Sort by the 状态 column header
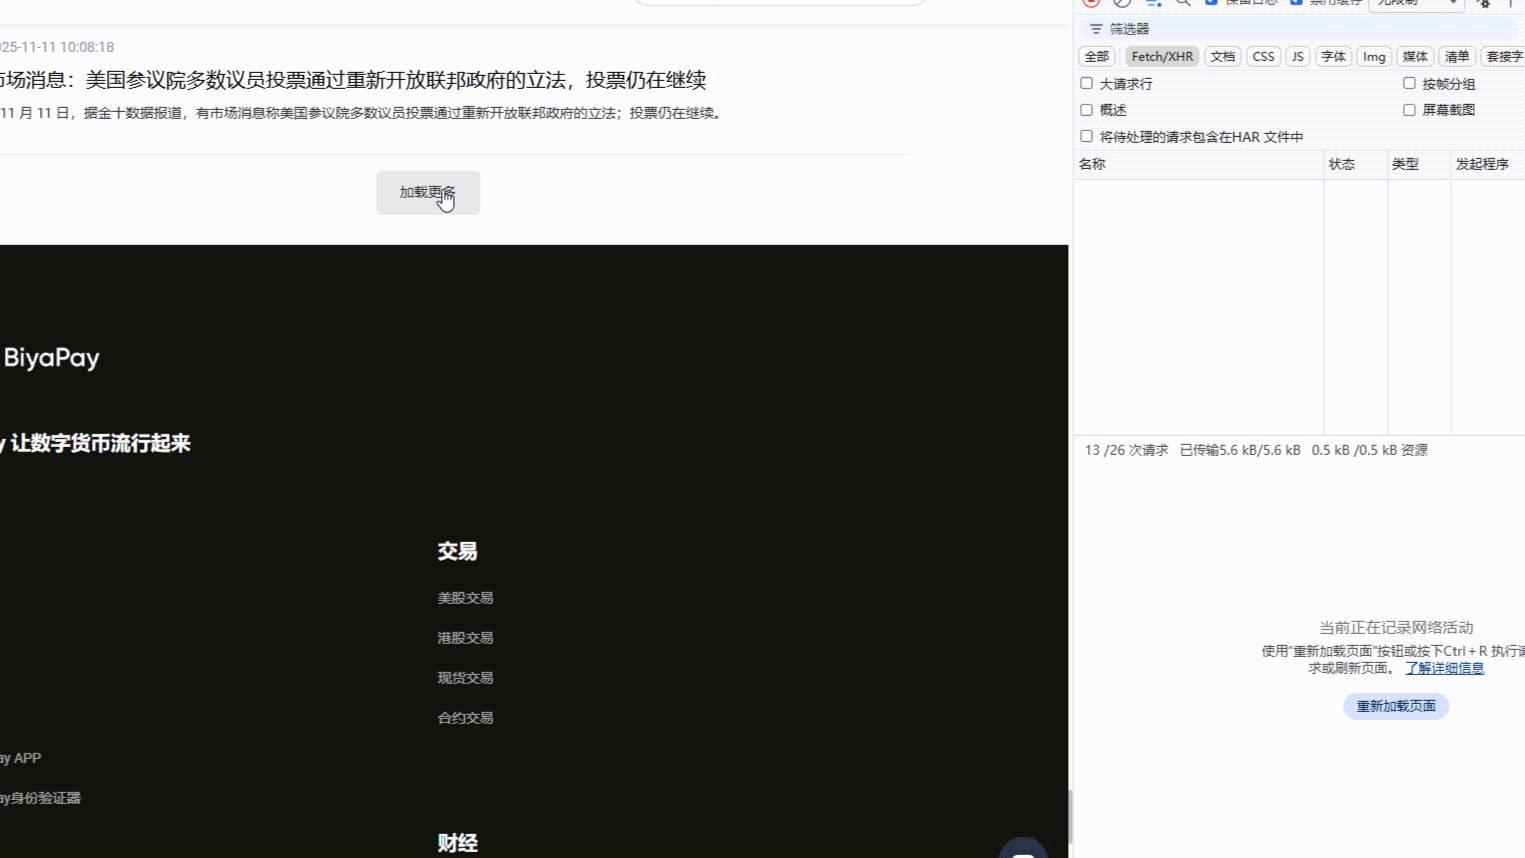The width and height of the screenshot is (1525, 858). (1356, 164)
